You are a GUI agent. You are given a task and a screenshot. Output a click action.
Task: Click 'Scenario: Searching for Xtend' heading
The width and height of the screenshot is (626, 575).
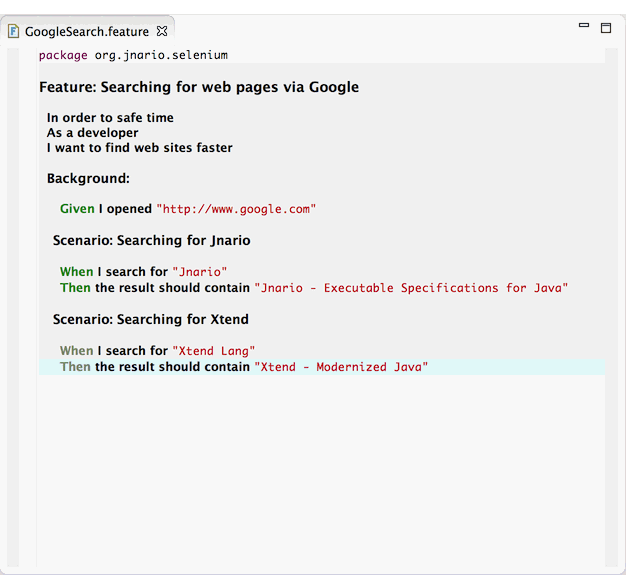(151, 319)
